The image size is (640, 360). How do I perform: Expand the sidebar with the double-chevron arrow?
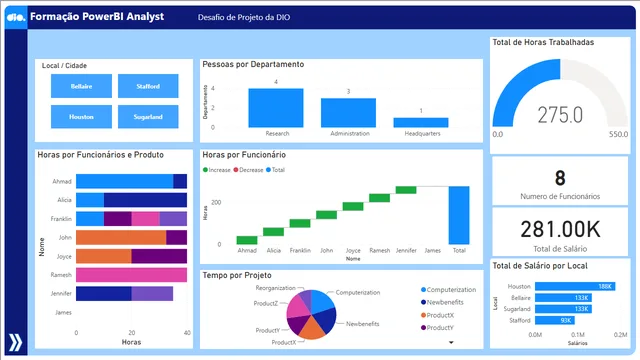[x=15, y=342]
